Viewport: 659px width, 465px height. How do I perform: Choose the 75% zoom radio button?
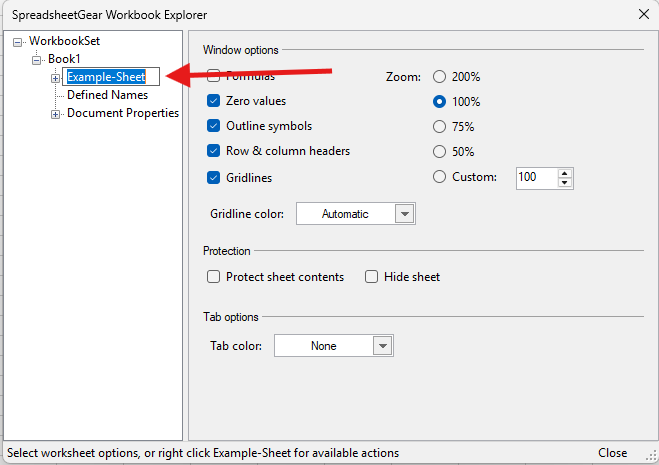[x=439, y=126]
